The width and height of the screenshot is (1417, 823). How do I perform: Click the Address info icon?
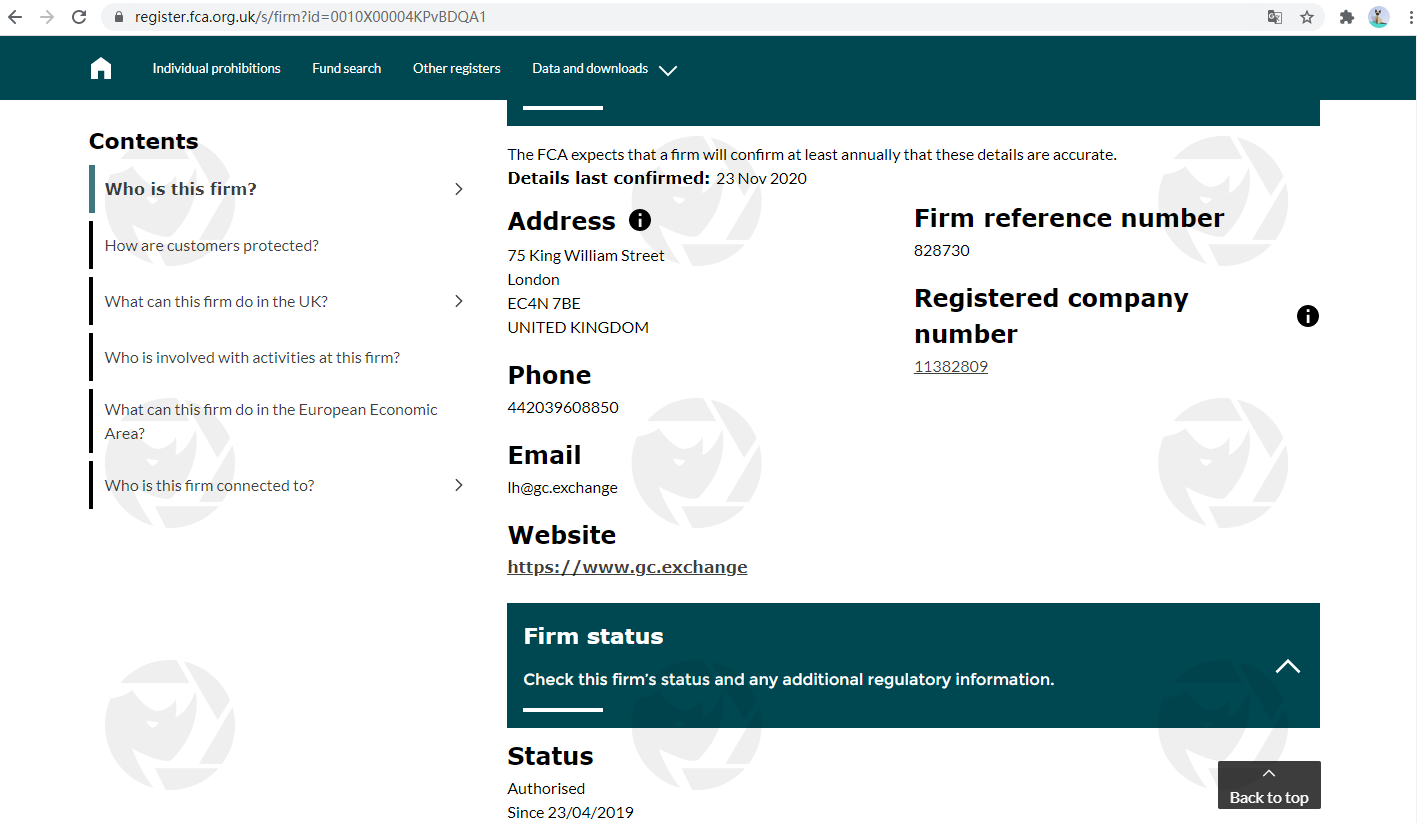point(640,220)
